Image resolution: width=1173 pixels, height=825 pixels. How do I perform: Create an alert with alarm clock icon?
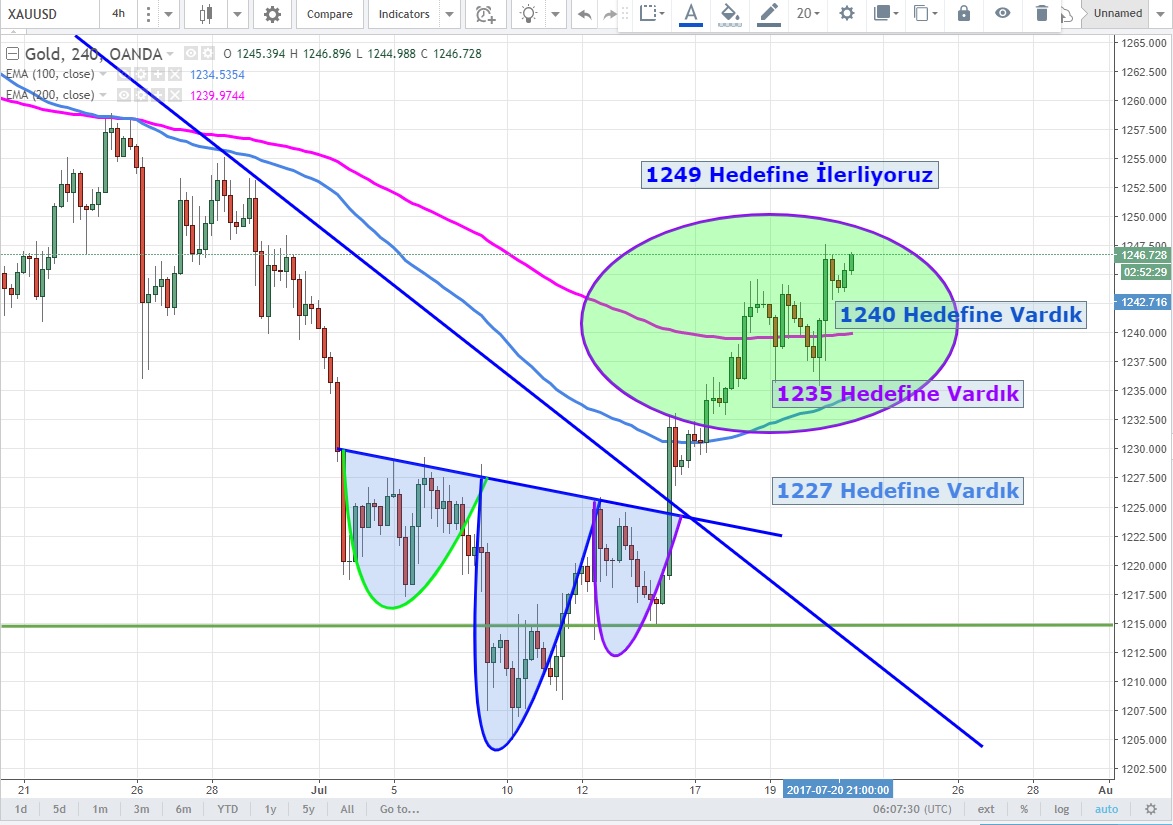(x=485, y=14)
